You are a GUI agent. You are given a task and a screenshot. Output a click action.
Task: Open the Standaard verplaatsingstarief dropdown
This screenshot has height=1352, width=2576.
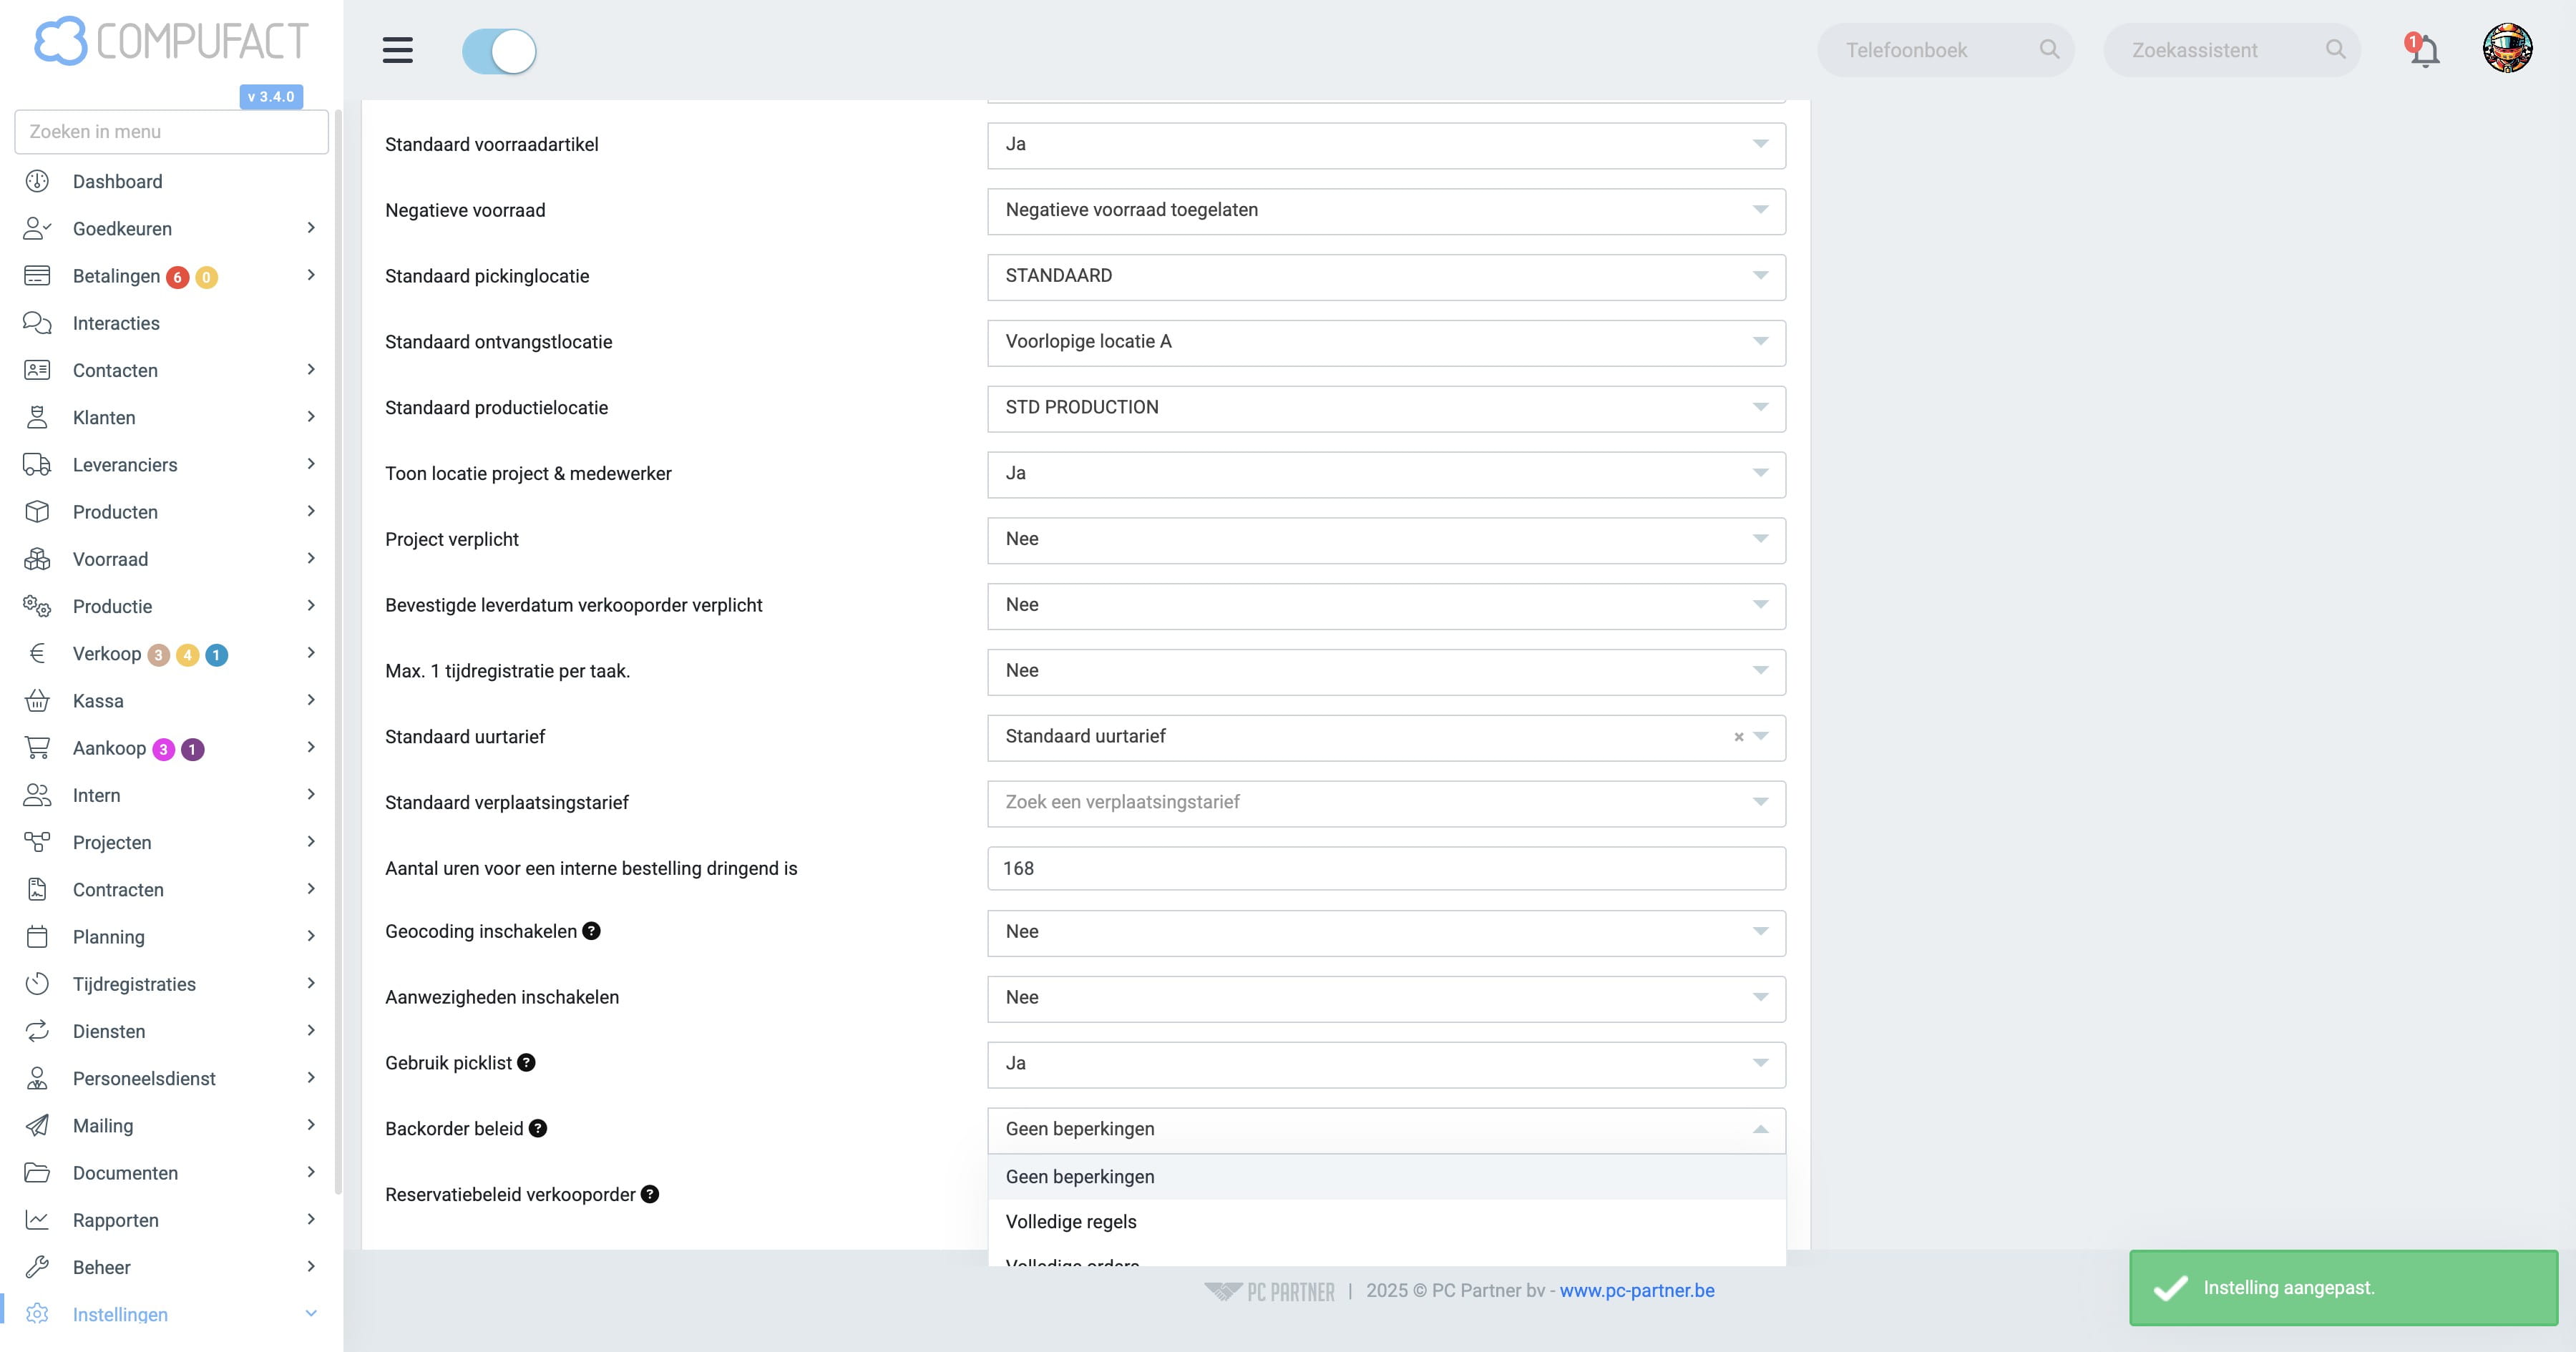click(x=1386, y=803)
